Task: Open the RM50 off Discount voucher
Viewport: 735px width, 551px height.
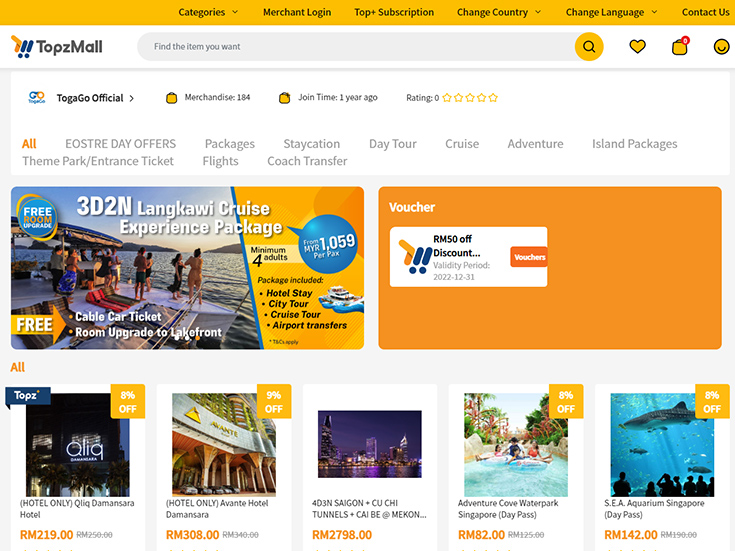Action: (468, 257)
